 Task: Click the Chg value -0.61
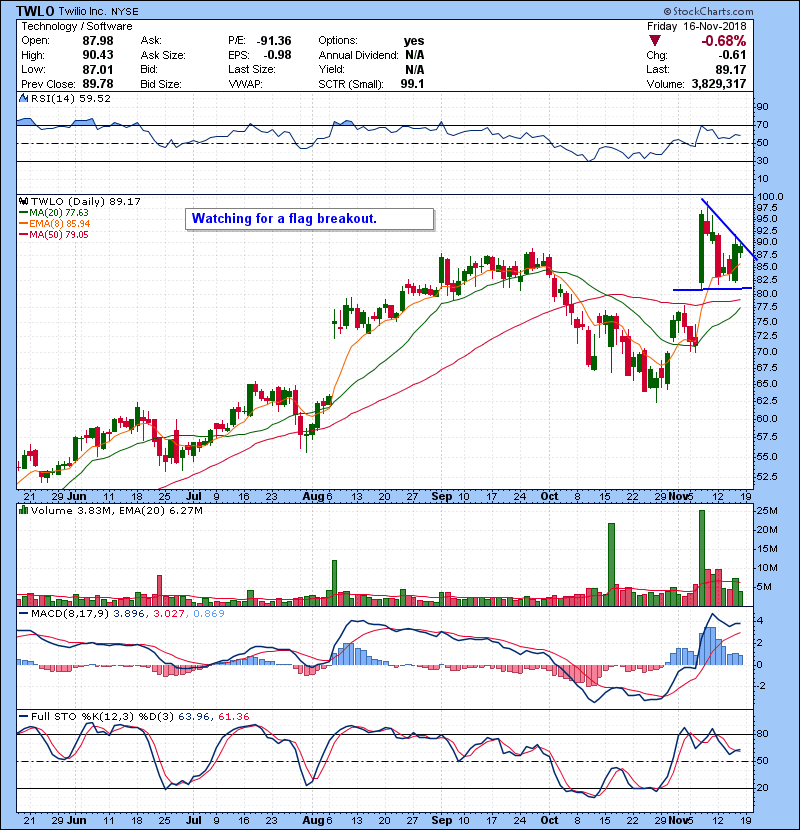[732, 55]
